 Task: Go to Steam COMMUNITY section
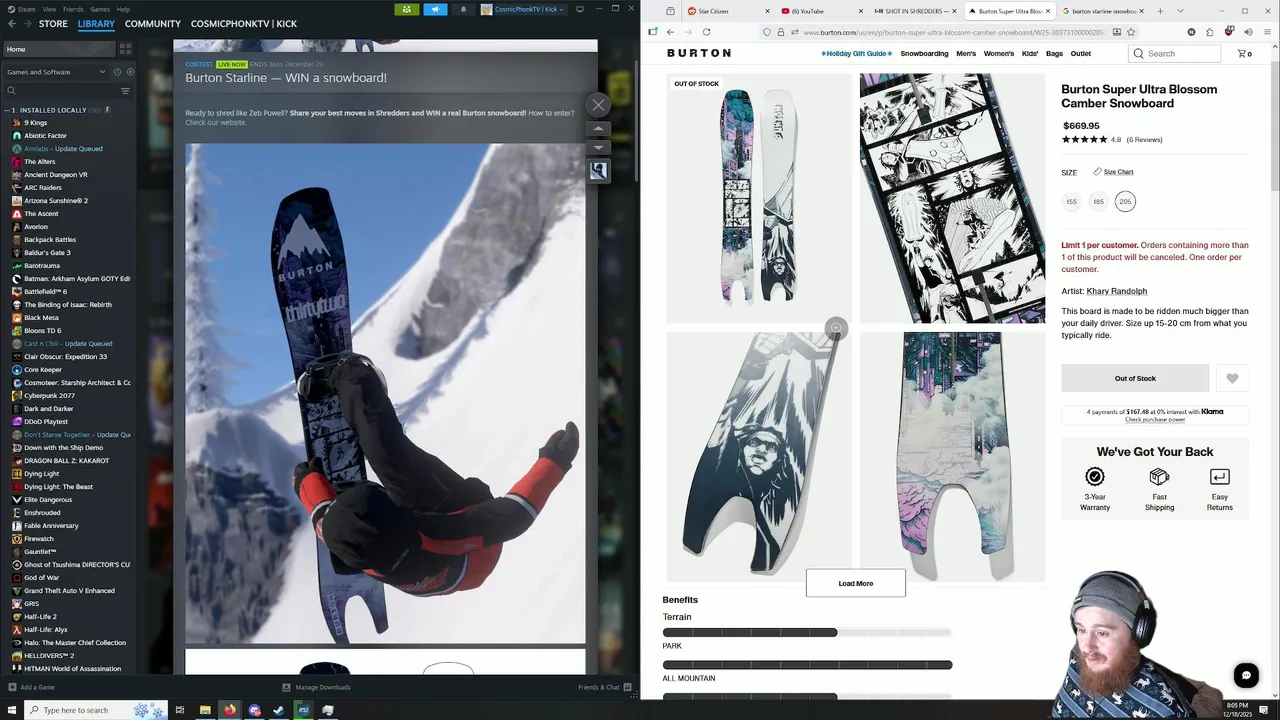(153, 23)
